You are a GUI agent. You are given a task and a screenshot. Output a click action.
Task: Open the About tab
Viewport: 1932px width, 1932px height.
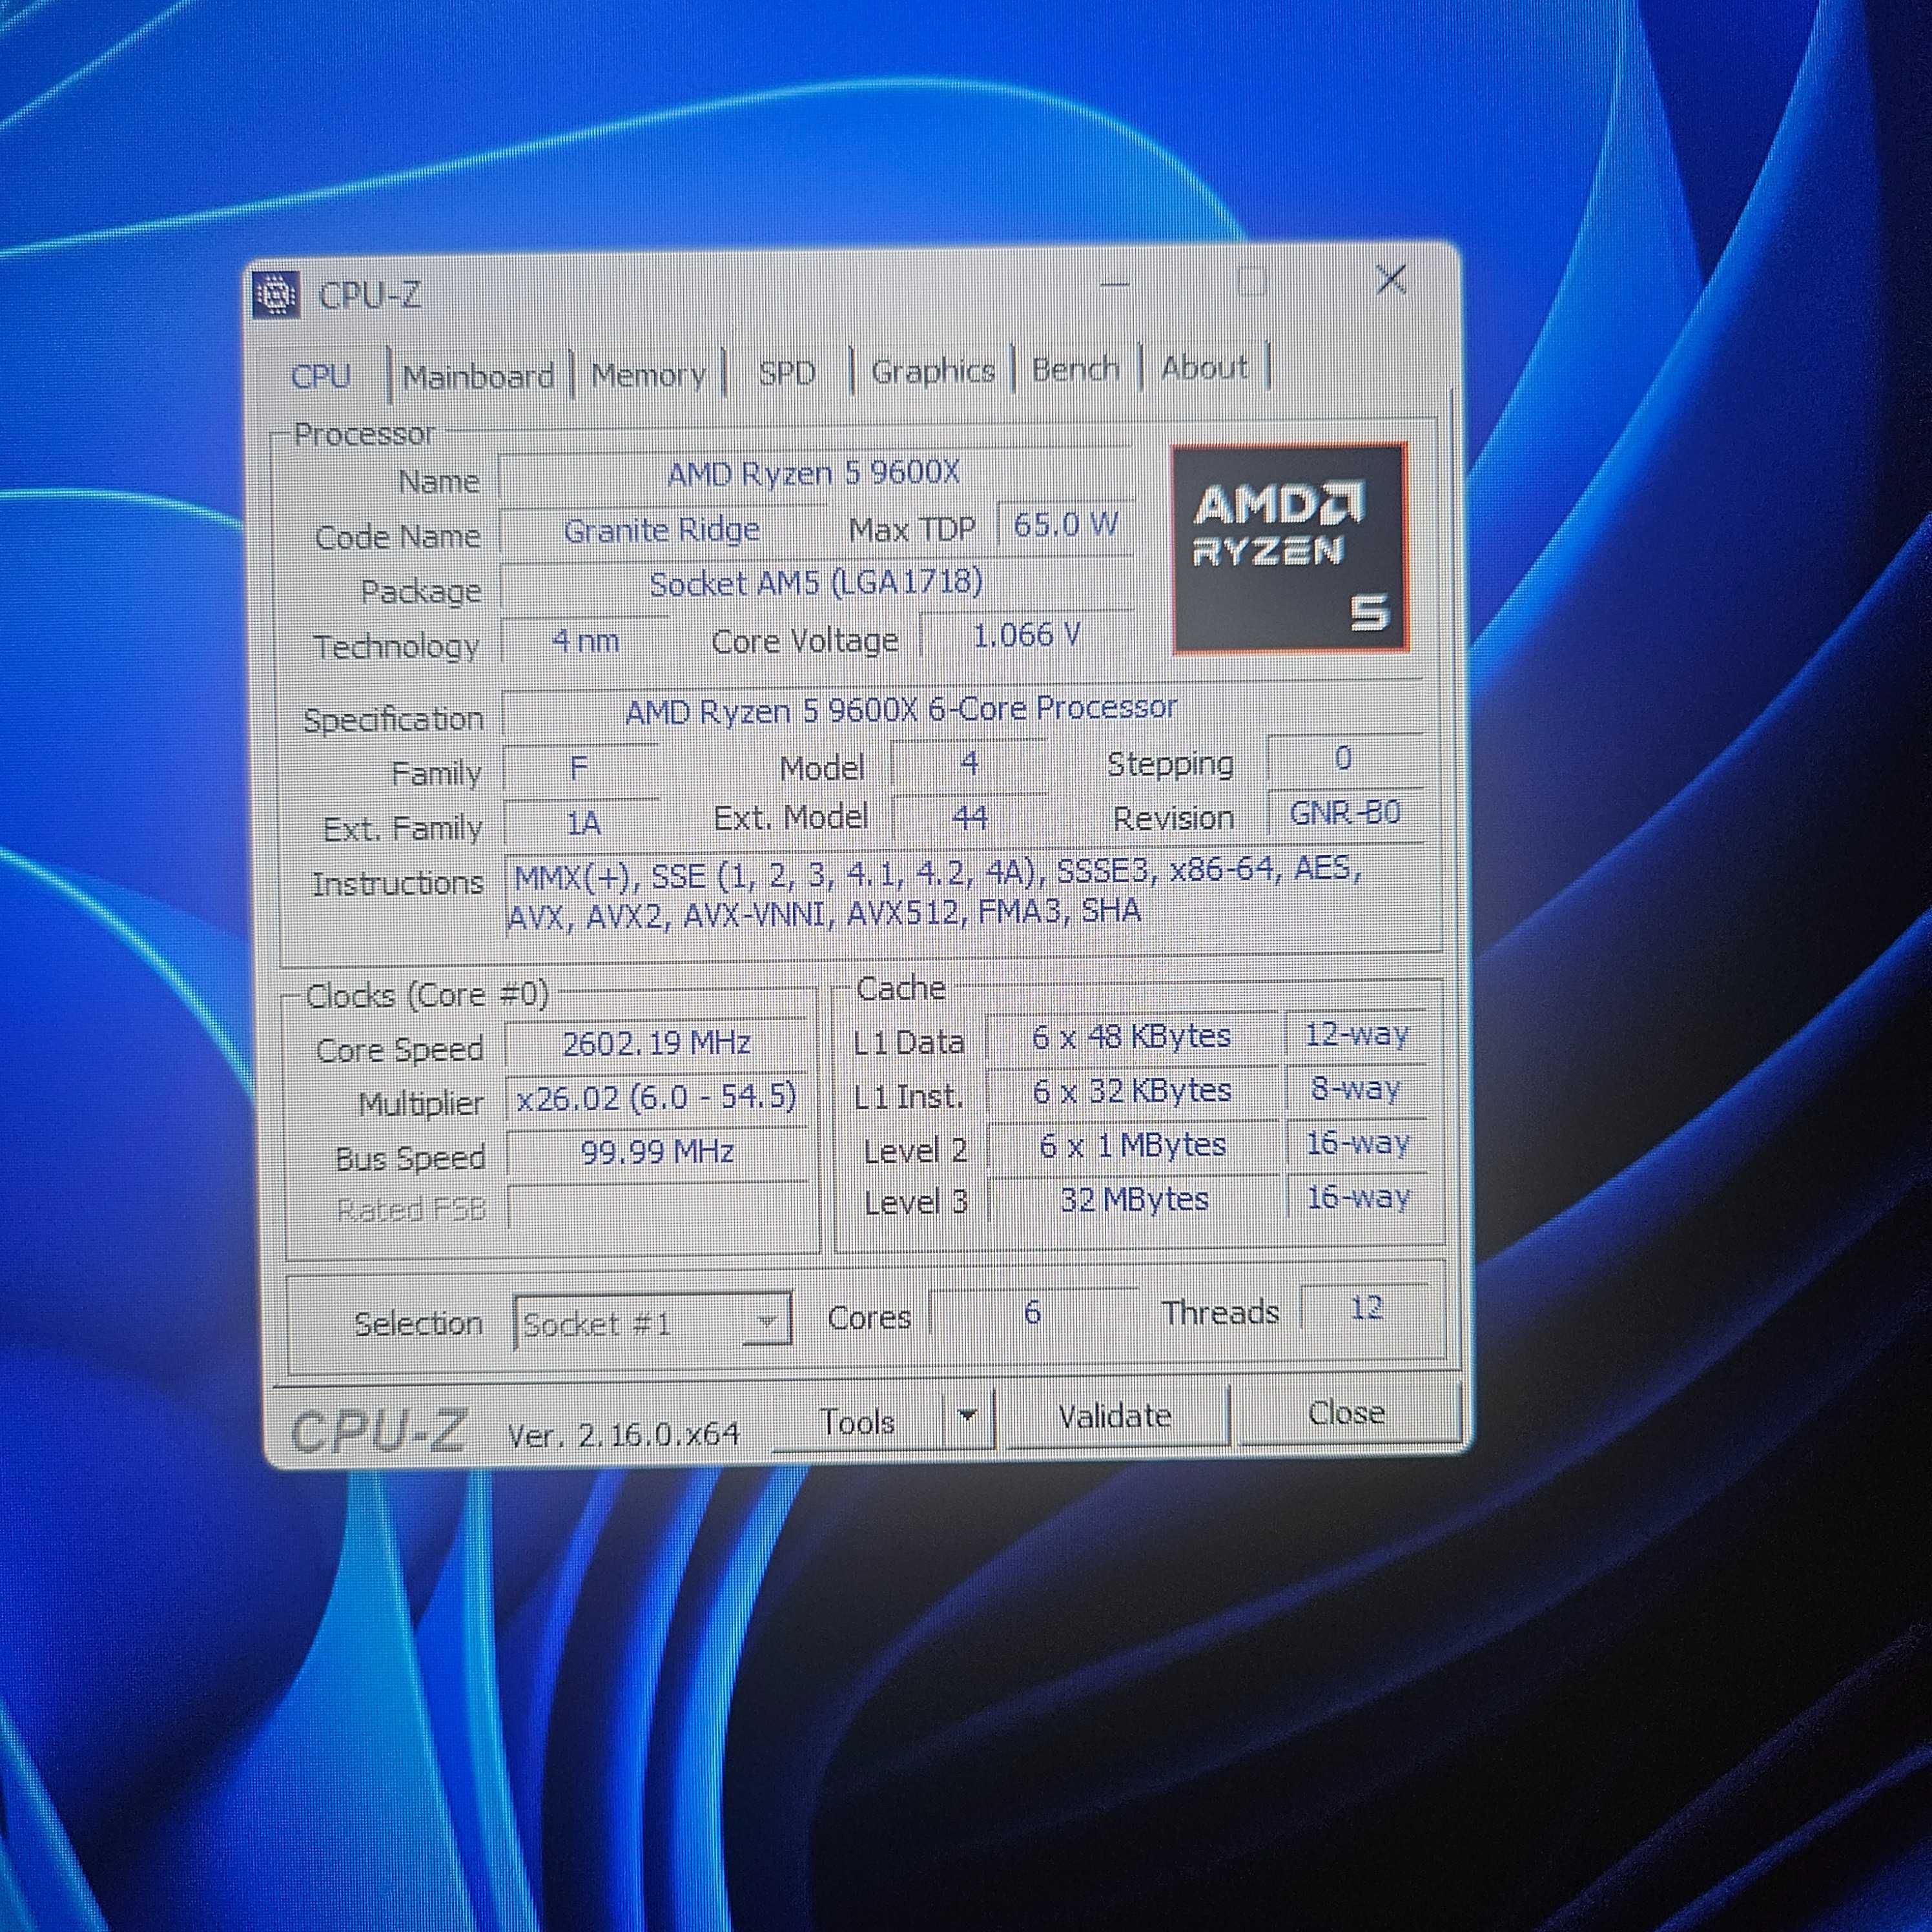click(1204, 367)
